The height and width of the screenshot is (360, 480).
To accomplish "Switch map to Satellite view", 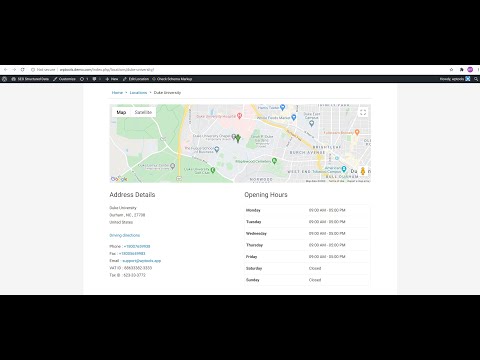I will 143,112.
